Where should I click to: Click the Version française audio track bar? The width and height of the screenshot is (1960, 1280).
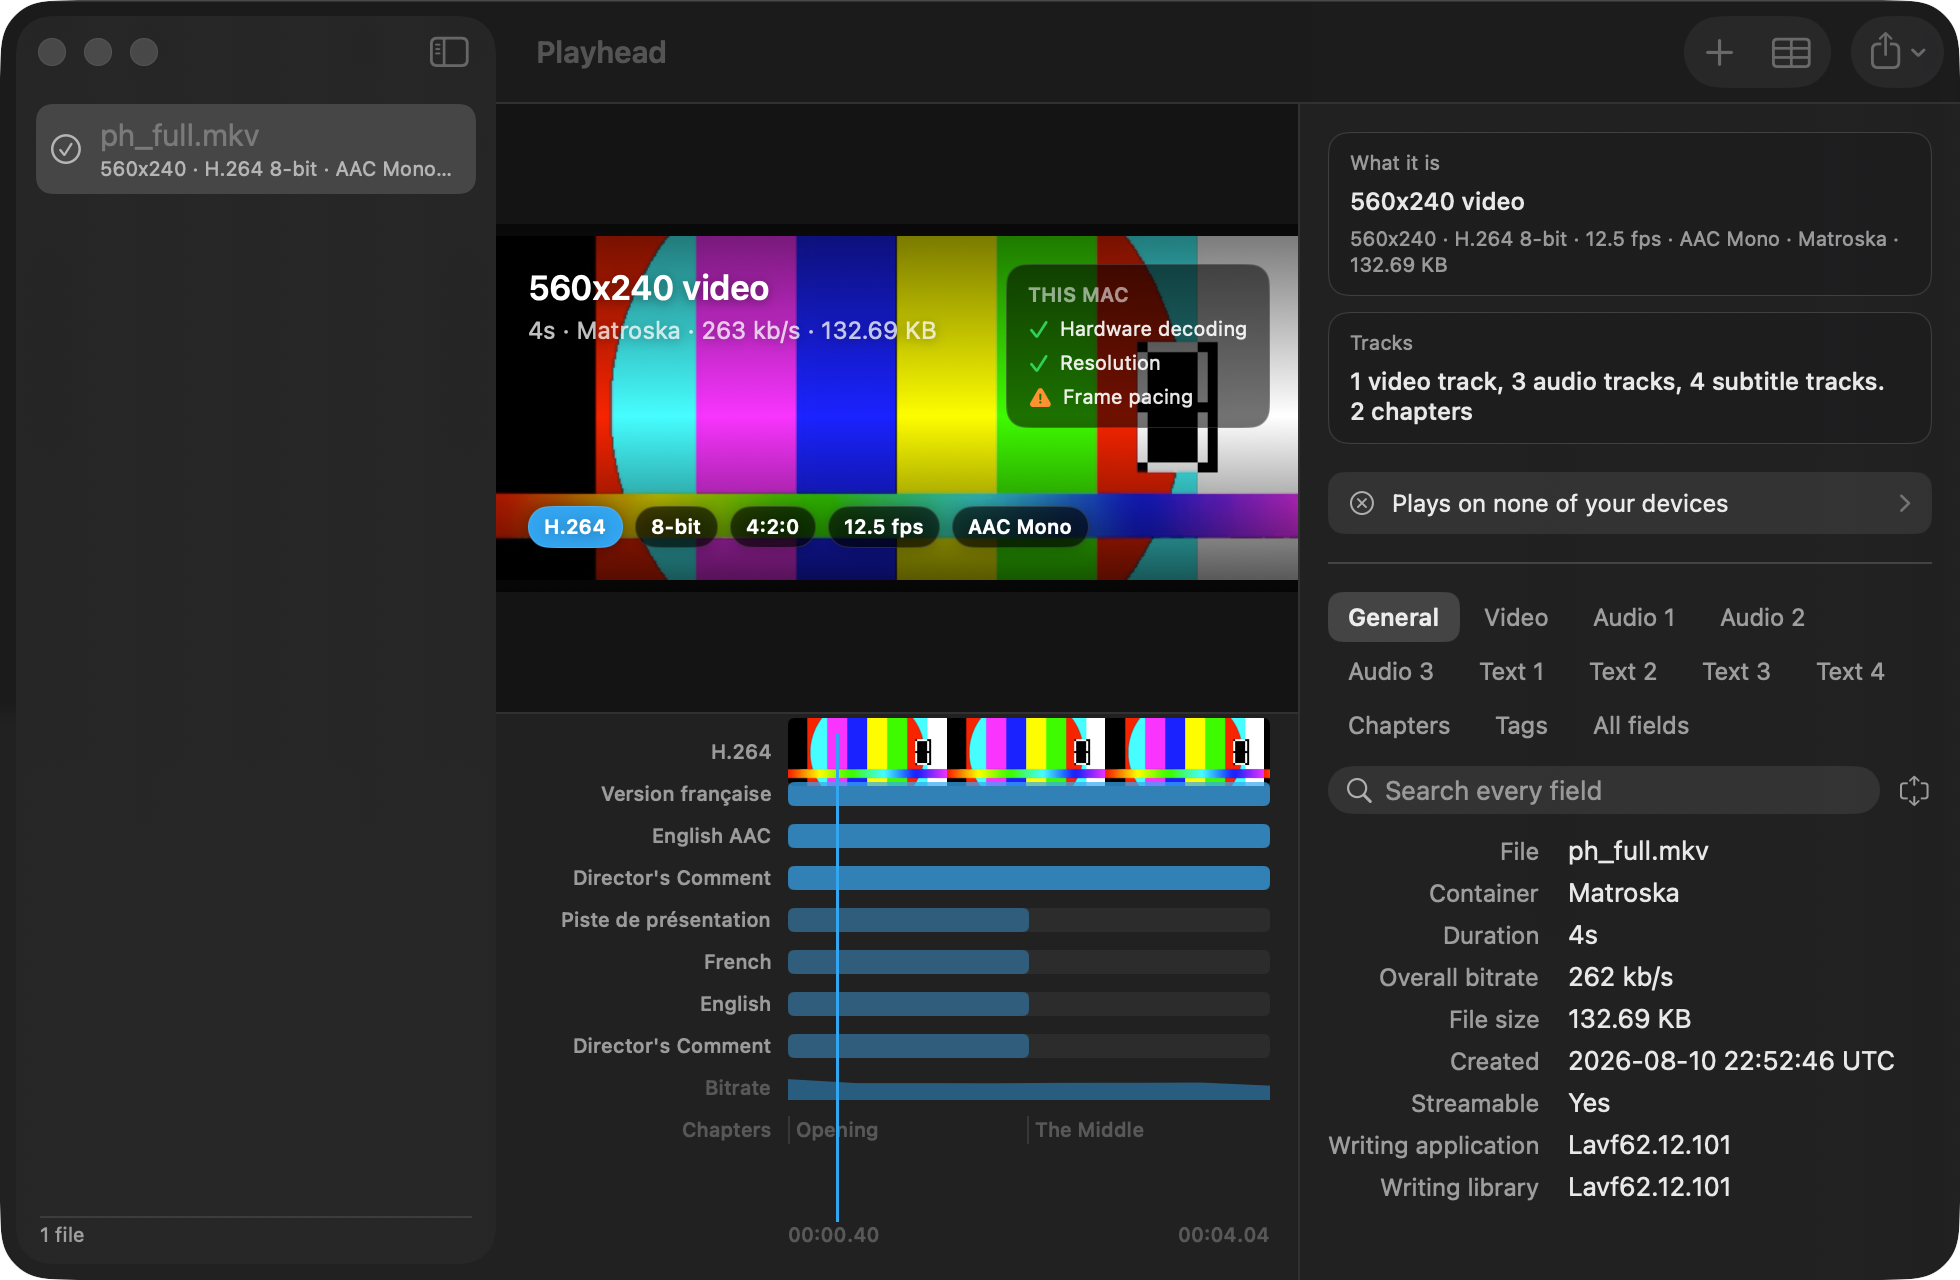1028,794
